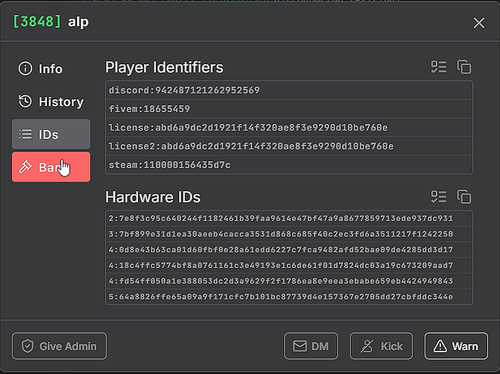The width and height of the screenshot is (500, 374).
Task: Select the fivem:18655459 identifier
Action: 289,109
